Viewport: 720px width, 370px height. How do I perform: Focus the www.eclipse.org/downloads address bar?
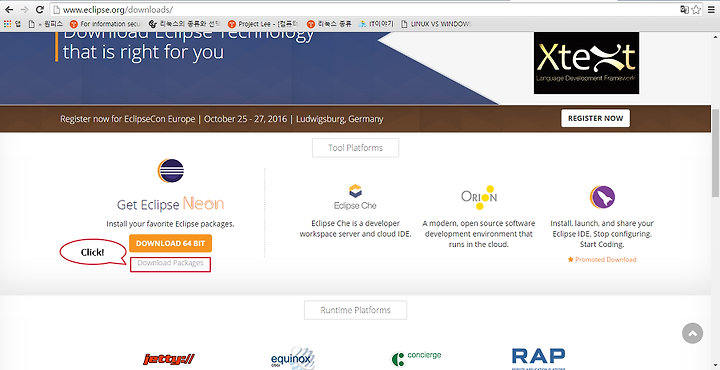point(363,9)
